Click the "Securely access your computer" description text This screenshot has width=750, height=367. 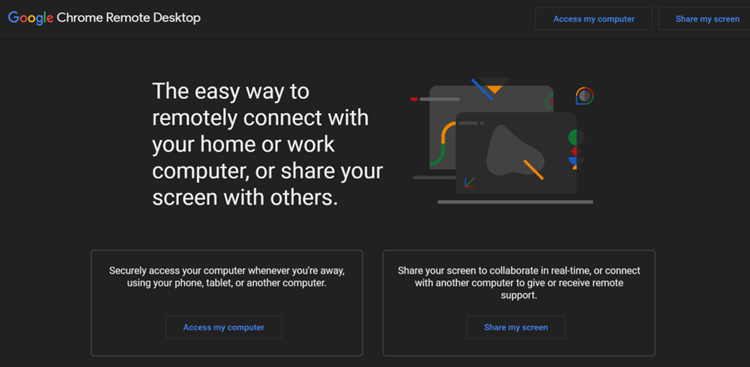click(x=227, y=277)
